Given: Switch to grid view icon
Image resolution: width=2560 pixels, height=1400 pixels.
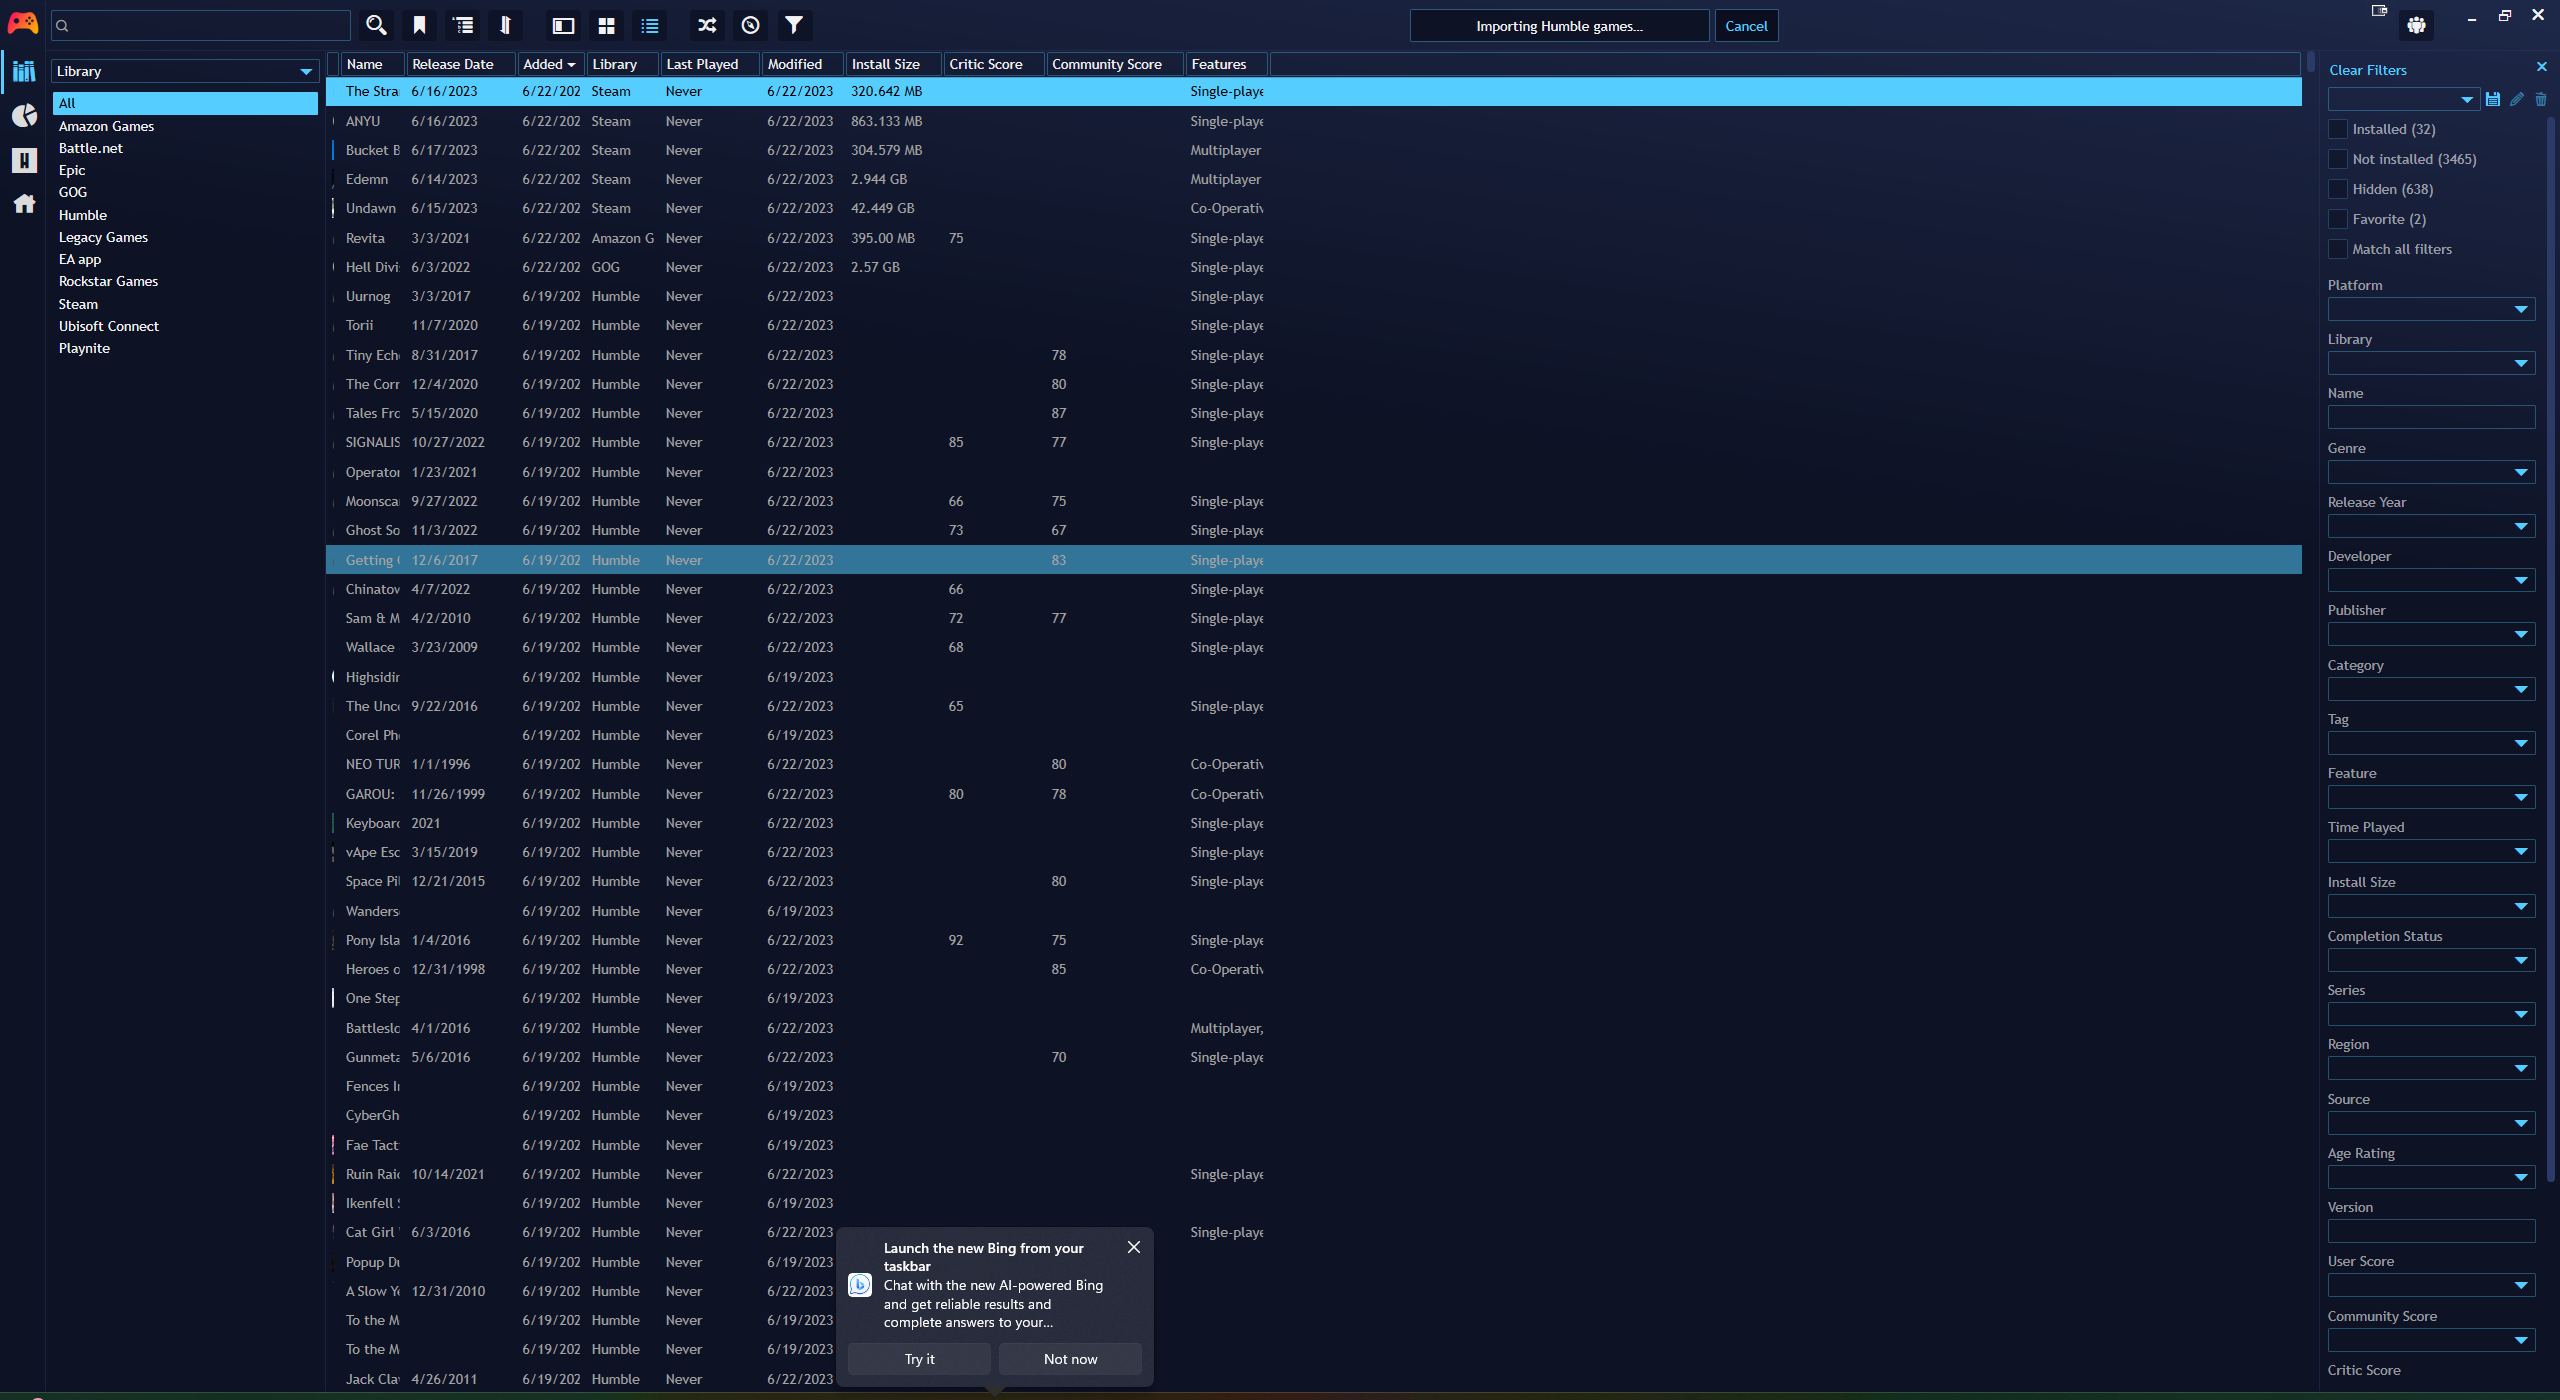Looking at the screenshot, I should pyautogui.click(x=606, y=26).
